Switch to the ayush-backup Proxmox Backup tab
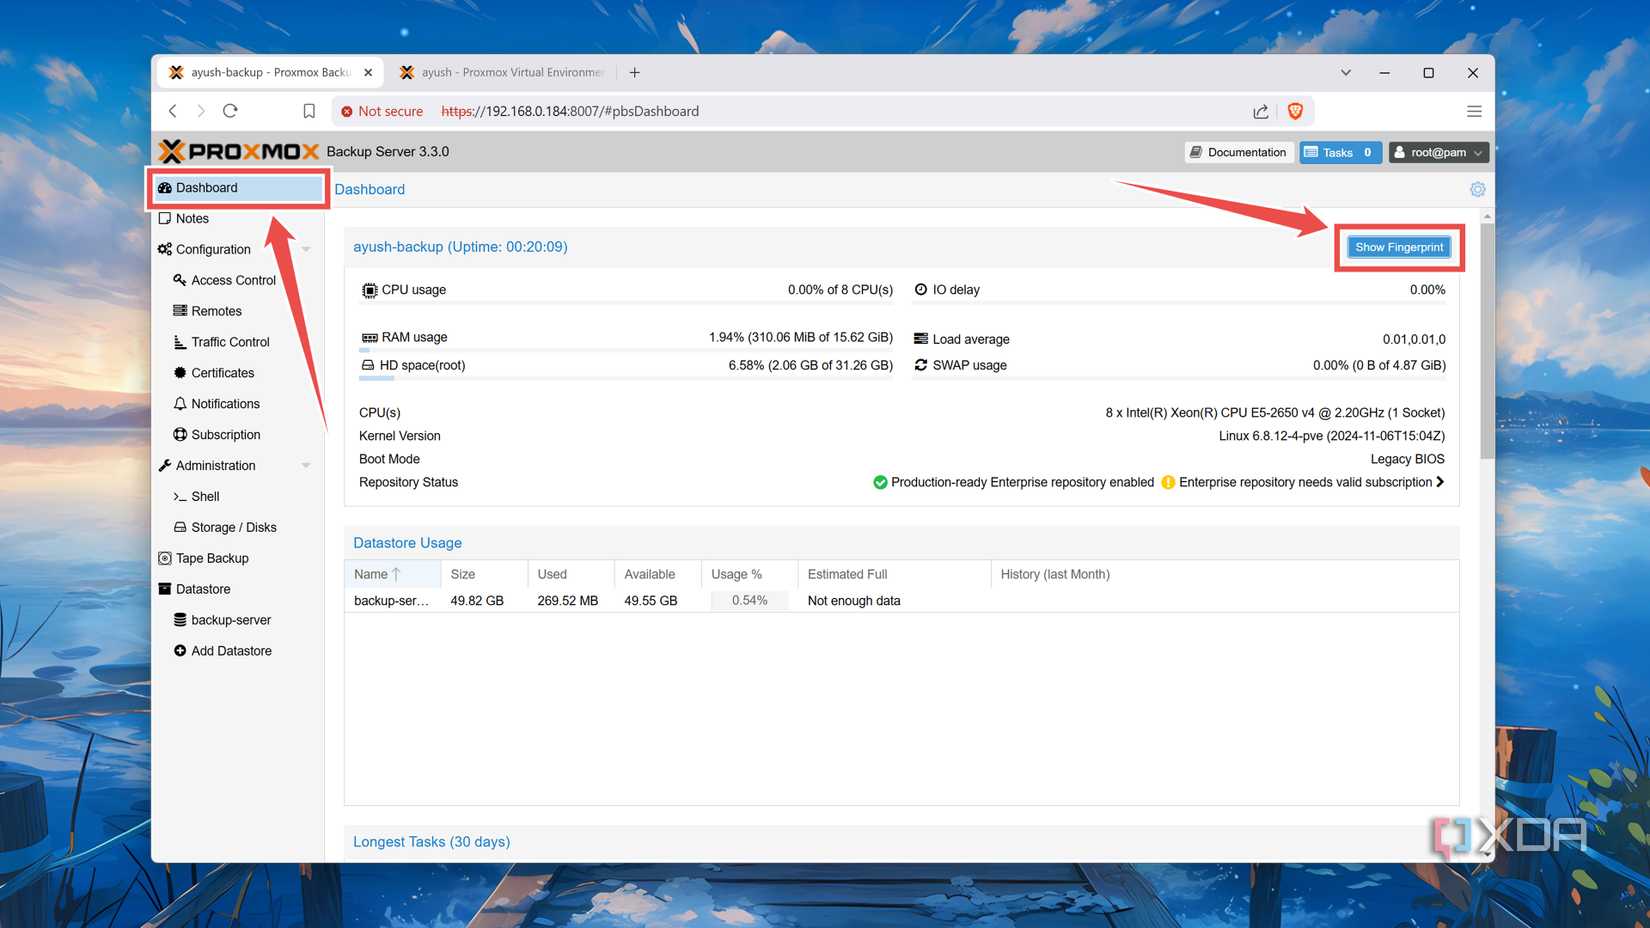This screenshot has height=928, width=1650. pyautogui.click(x=268, y=72)
